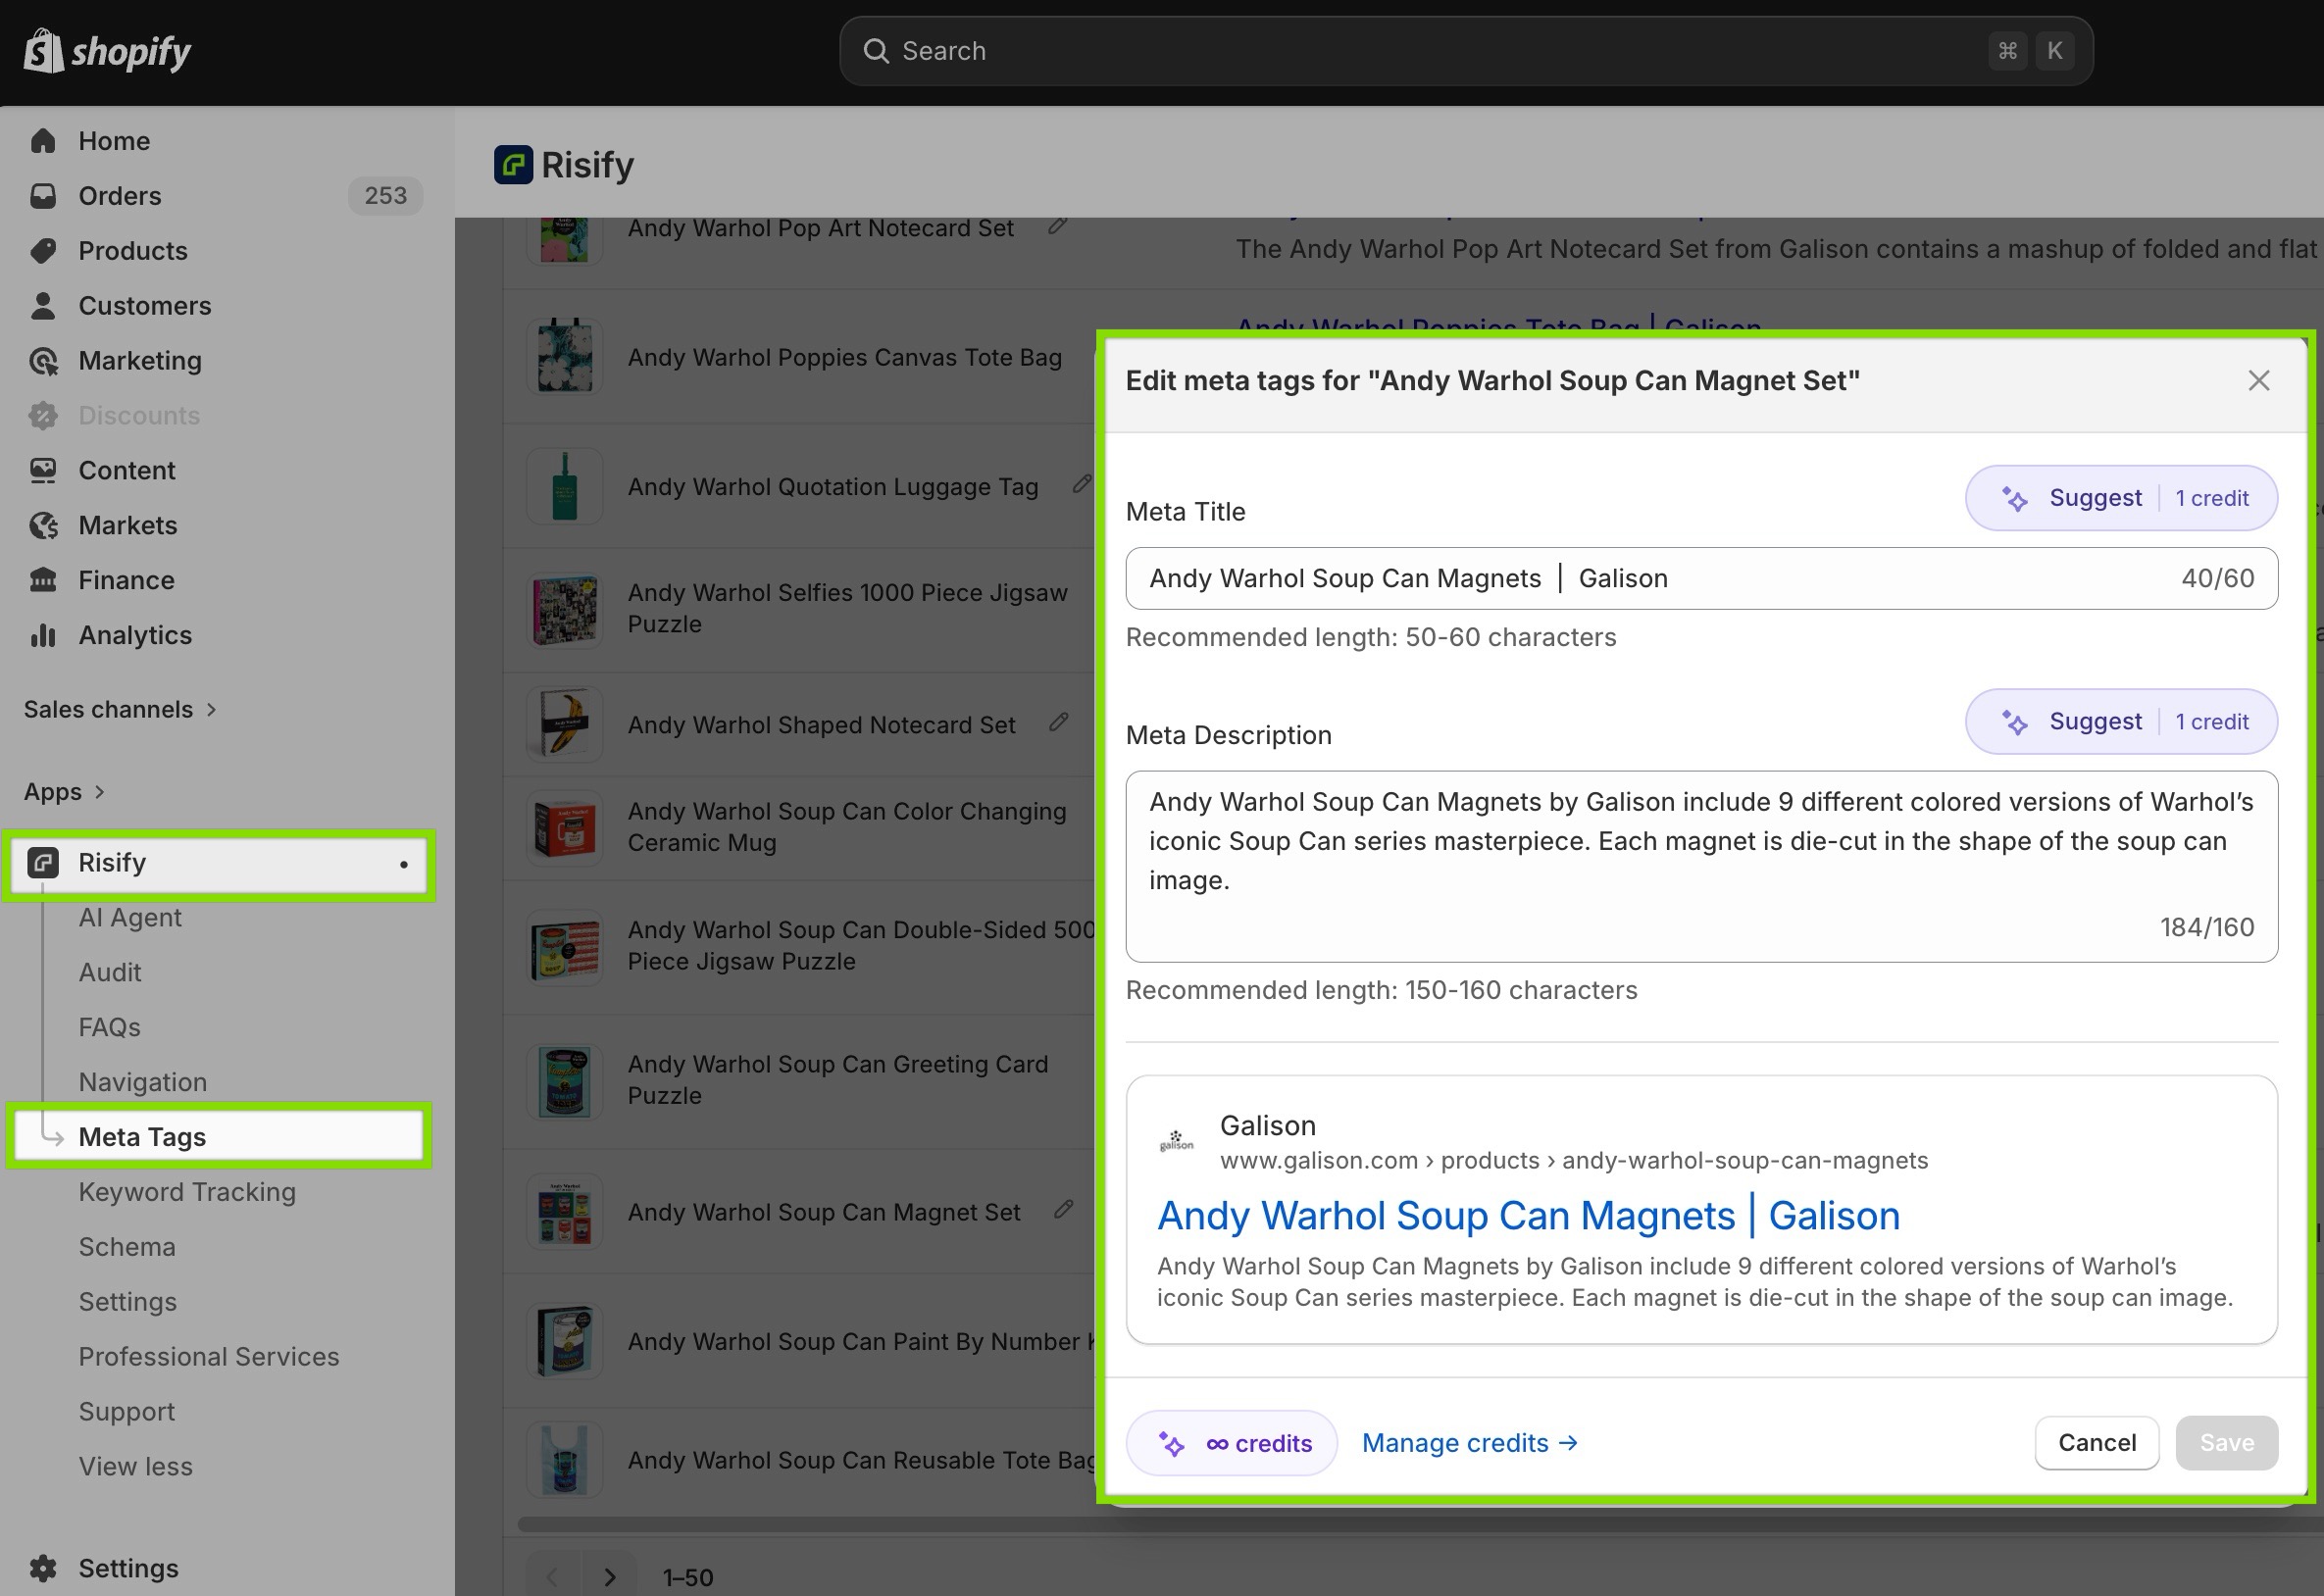The image size is (2324, 1596).
Task: Click edit pencil for Andy Warhol Pop Art Notecard Set
Action: tap(1057, 226)
